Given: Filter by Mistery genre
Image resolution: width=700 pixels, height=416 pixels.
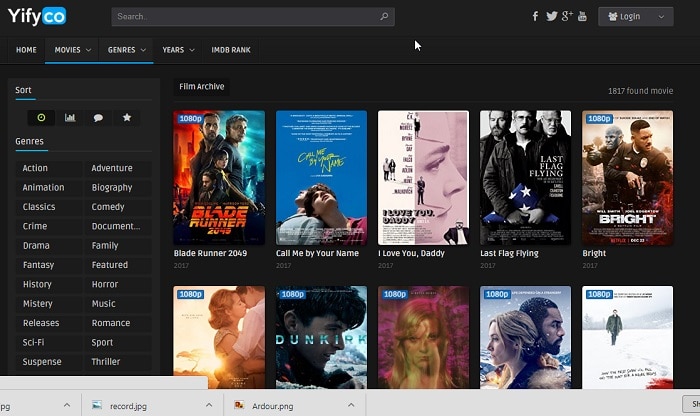Looking at the screenshot, I should pos(49,304).
